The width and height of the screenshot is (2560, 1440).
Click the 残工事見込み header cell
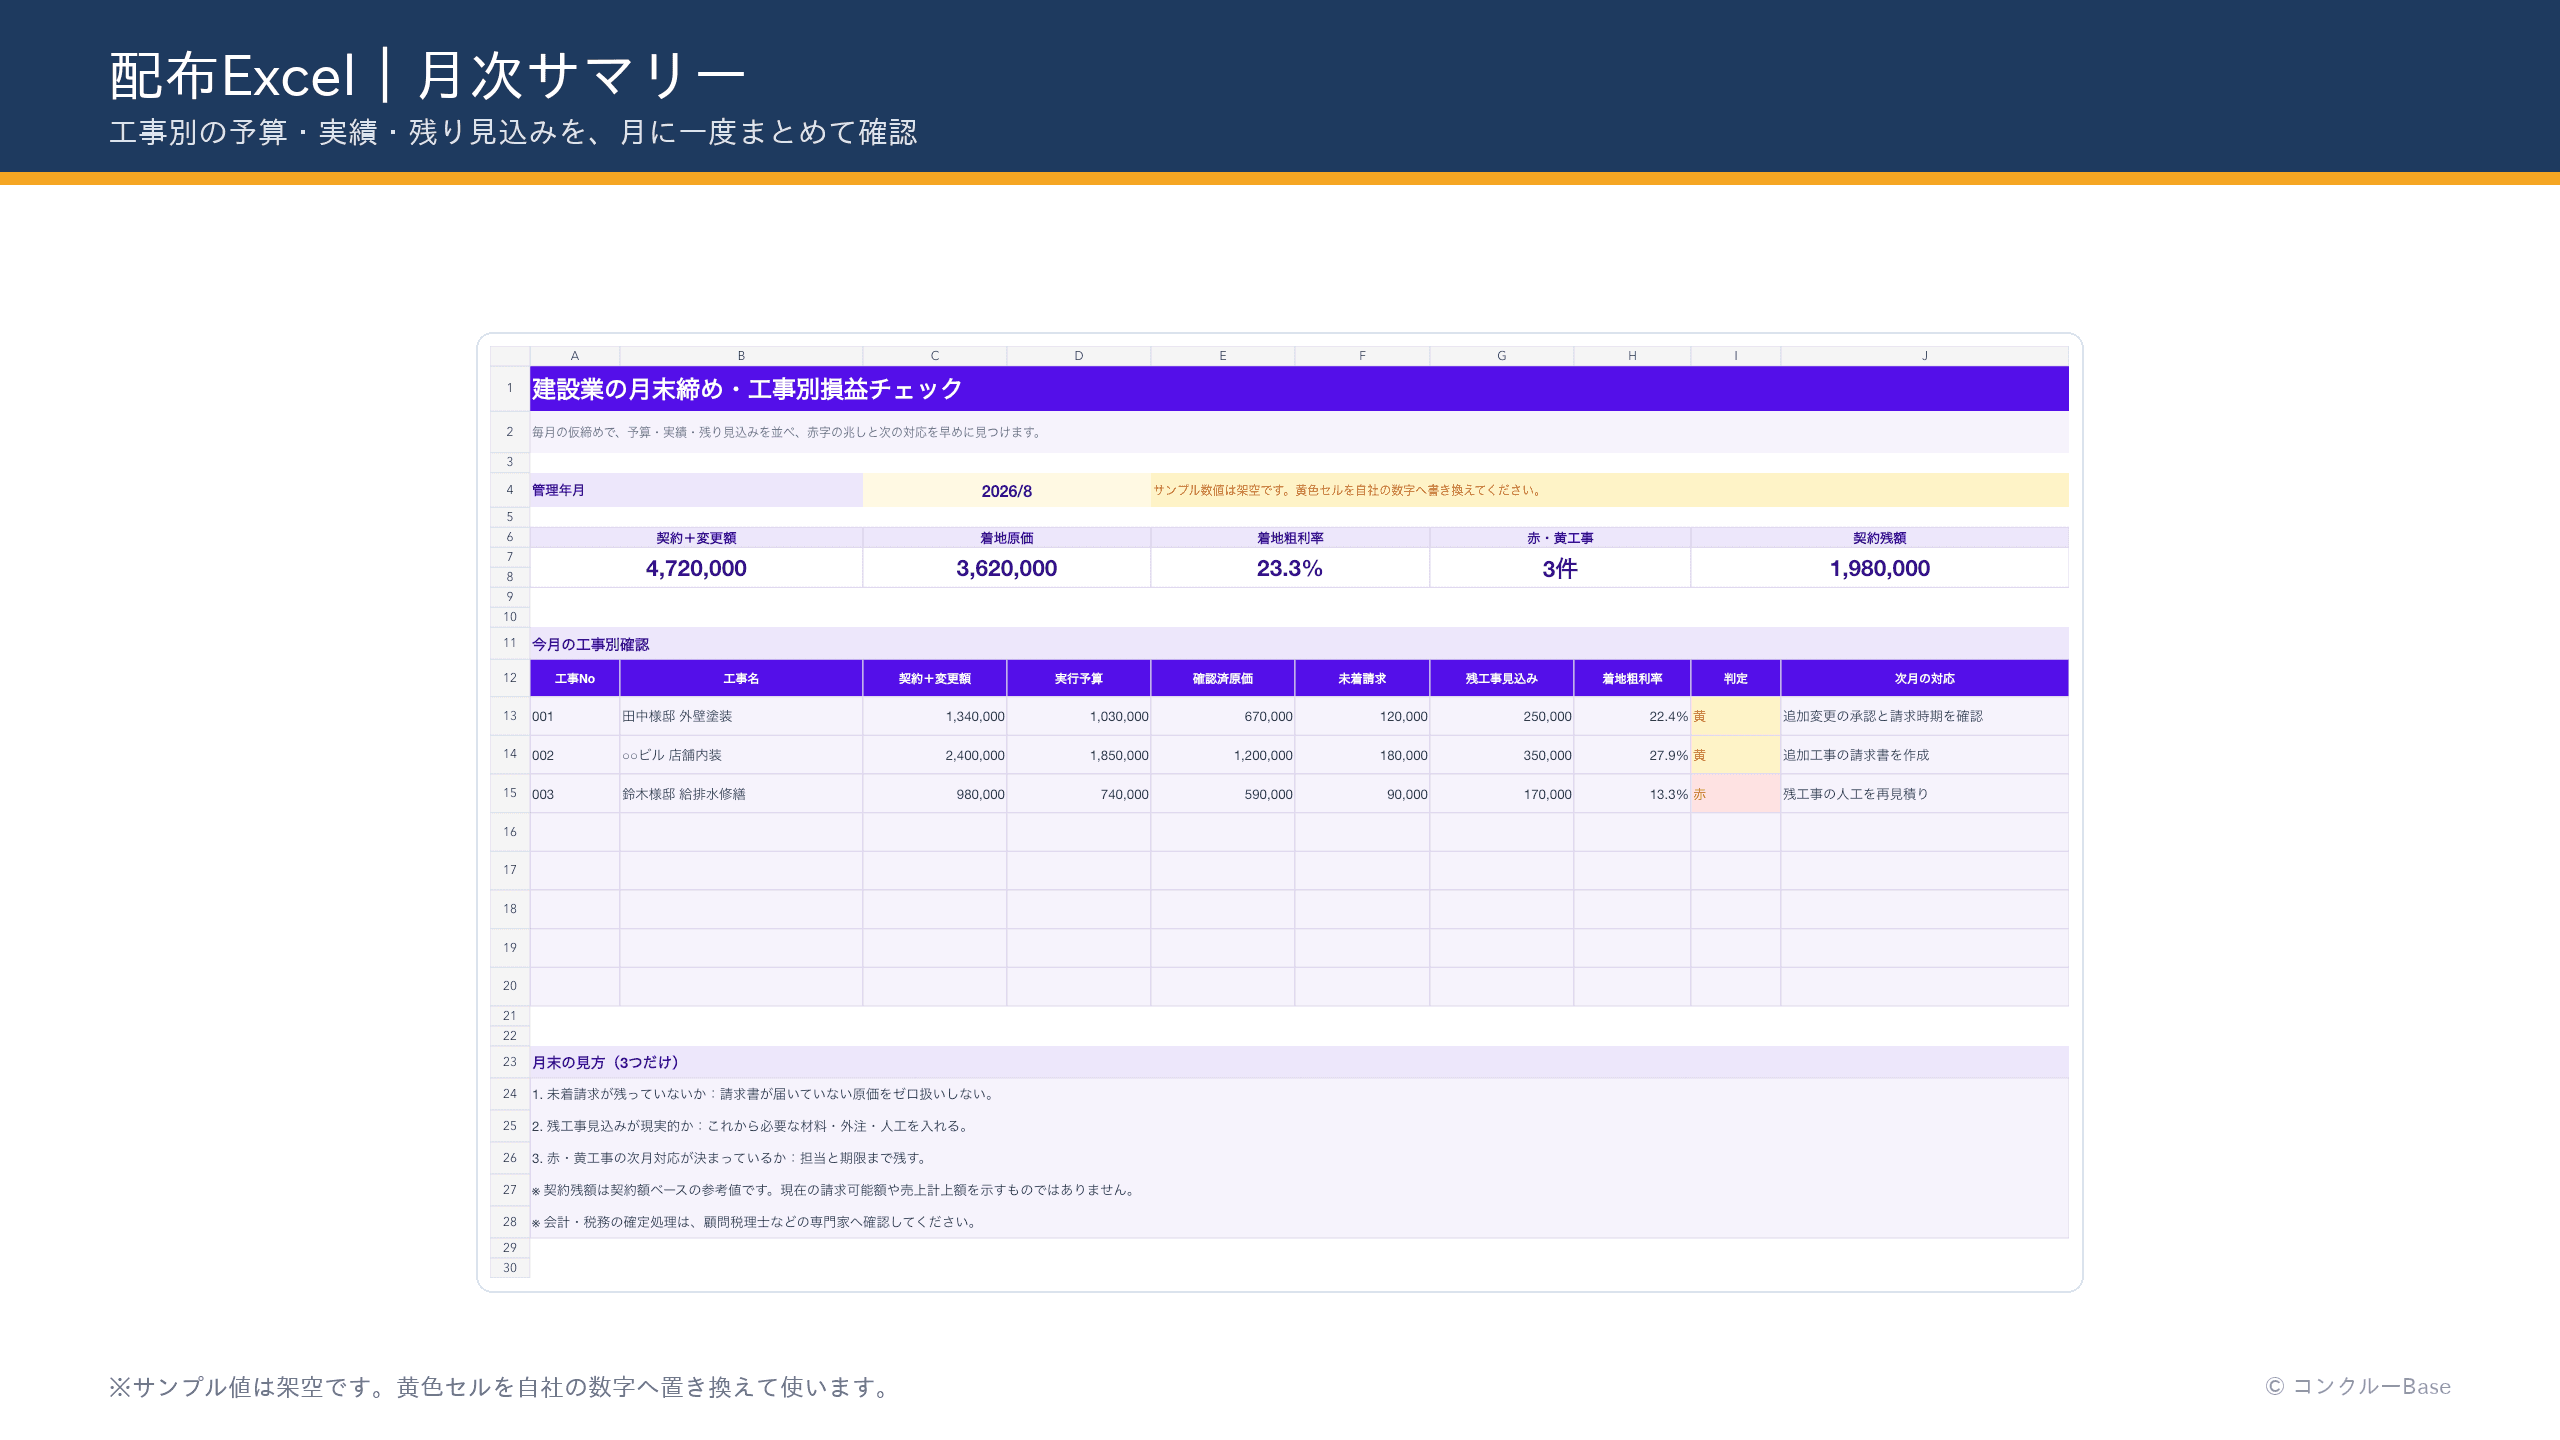(1502, 678)
